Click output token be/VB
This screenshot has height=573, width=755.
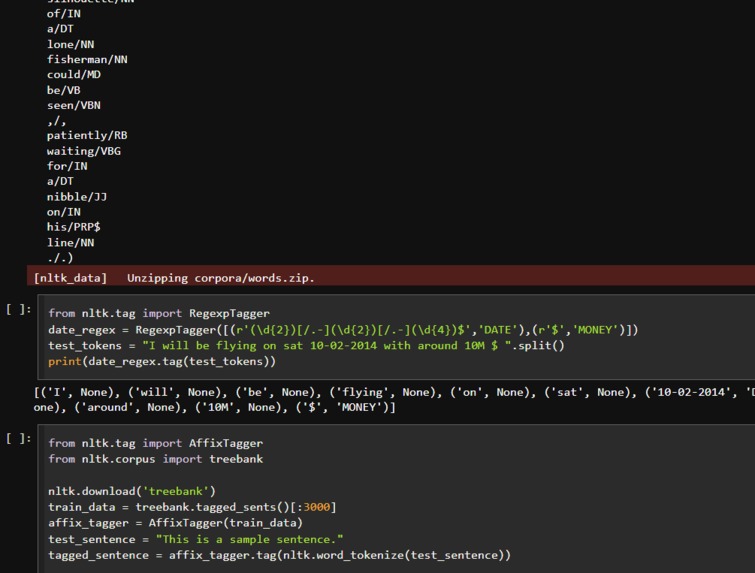[64, 91]
